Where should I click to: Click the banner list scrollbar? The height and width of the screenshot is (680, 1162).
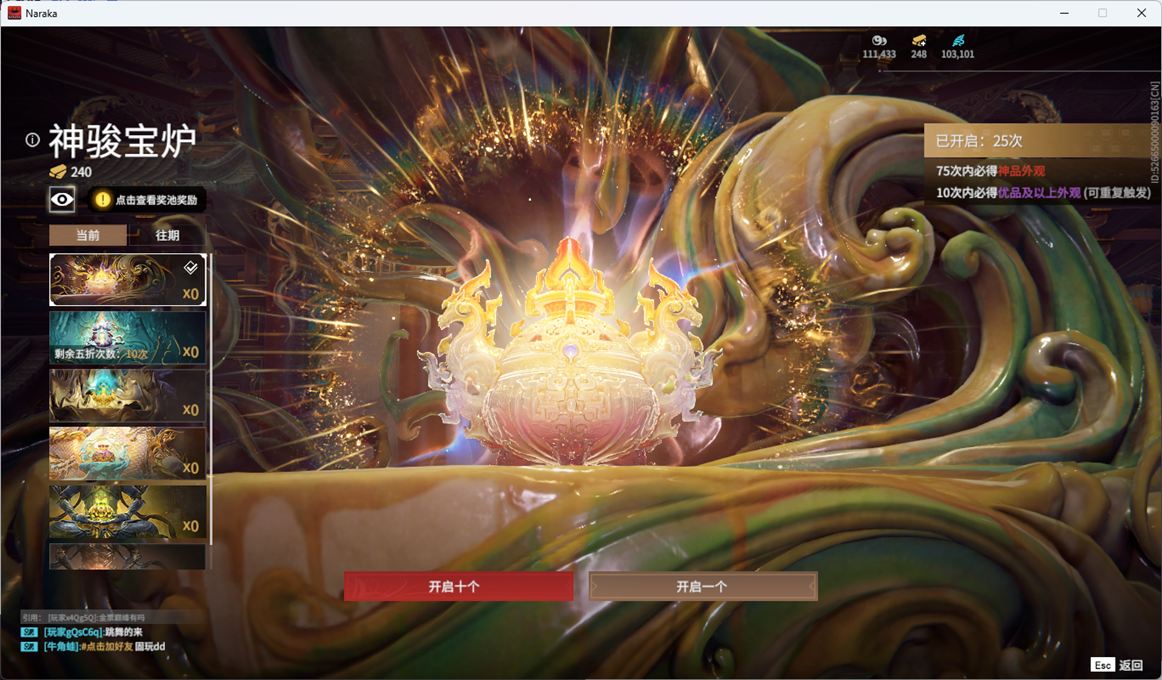[x=210, y=399]
